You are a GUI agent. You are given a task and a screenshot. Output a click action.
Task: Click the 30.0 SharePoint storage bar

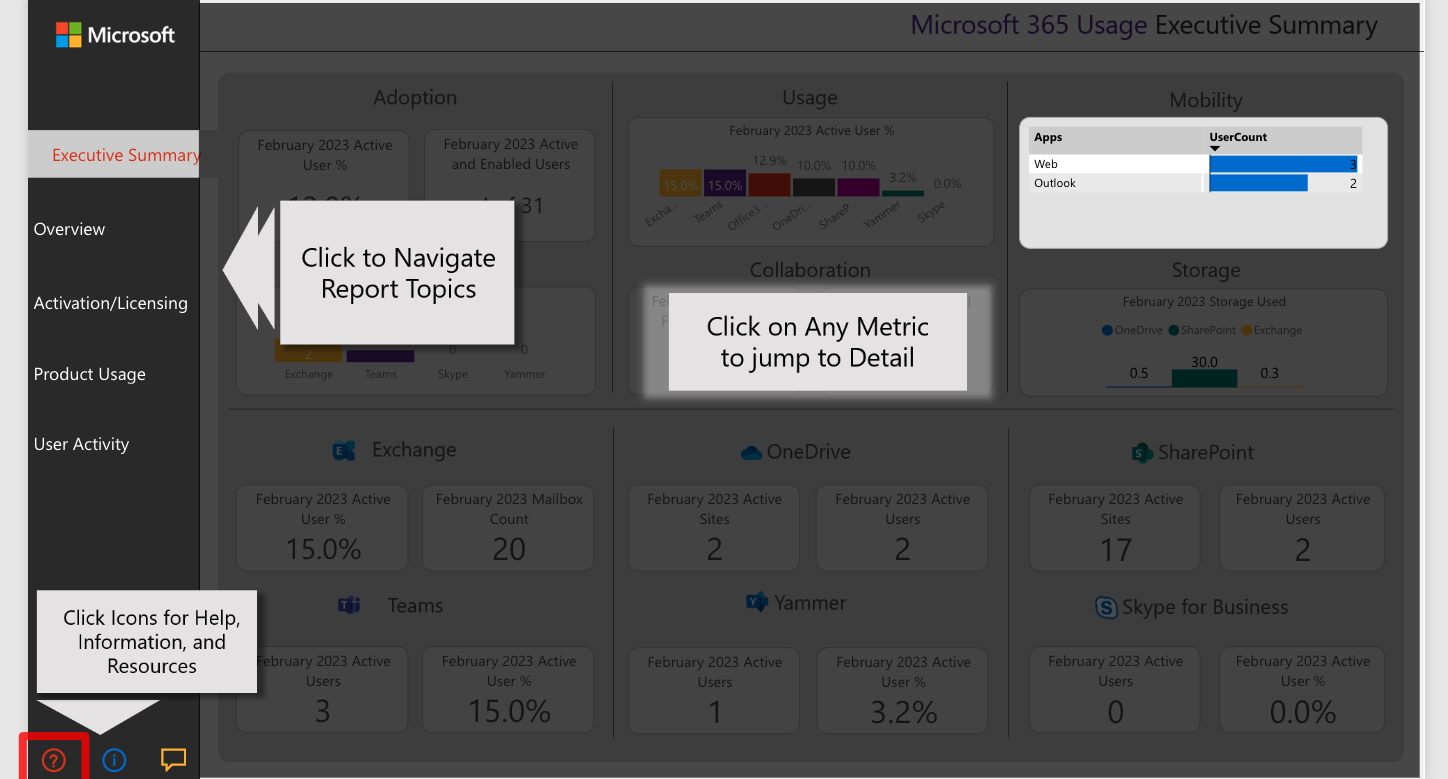pyautogui.click(x=1204, y=378)
